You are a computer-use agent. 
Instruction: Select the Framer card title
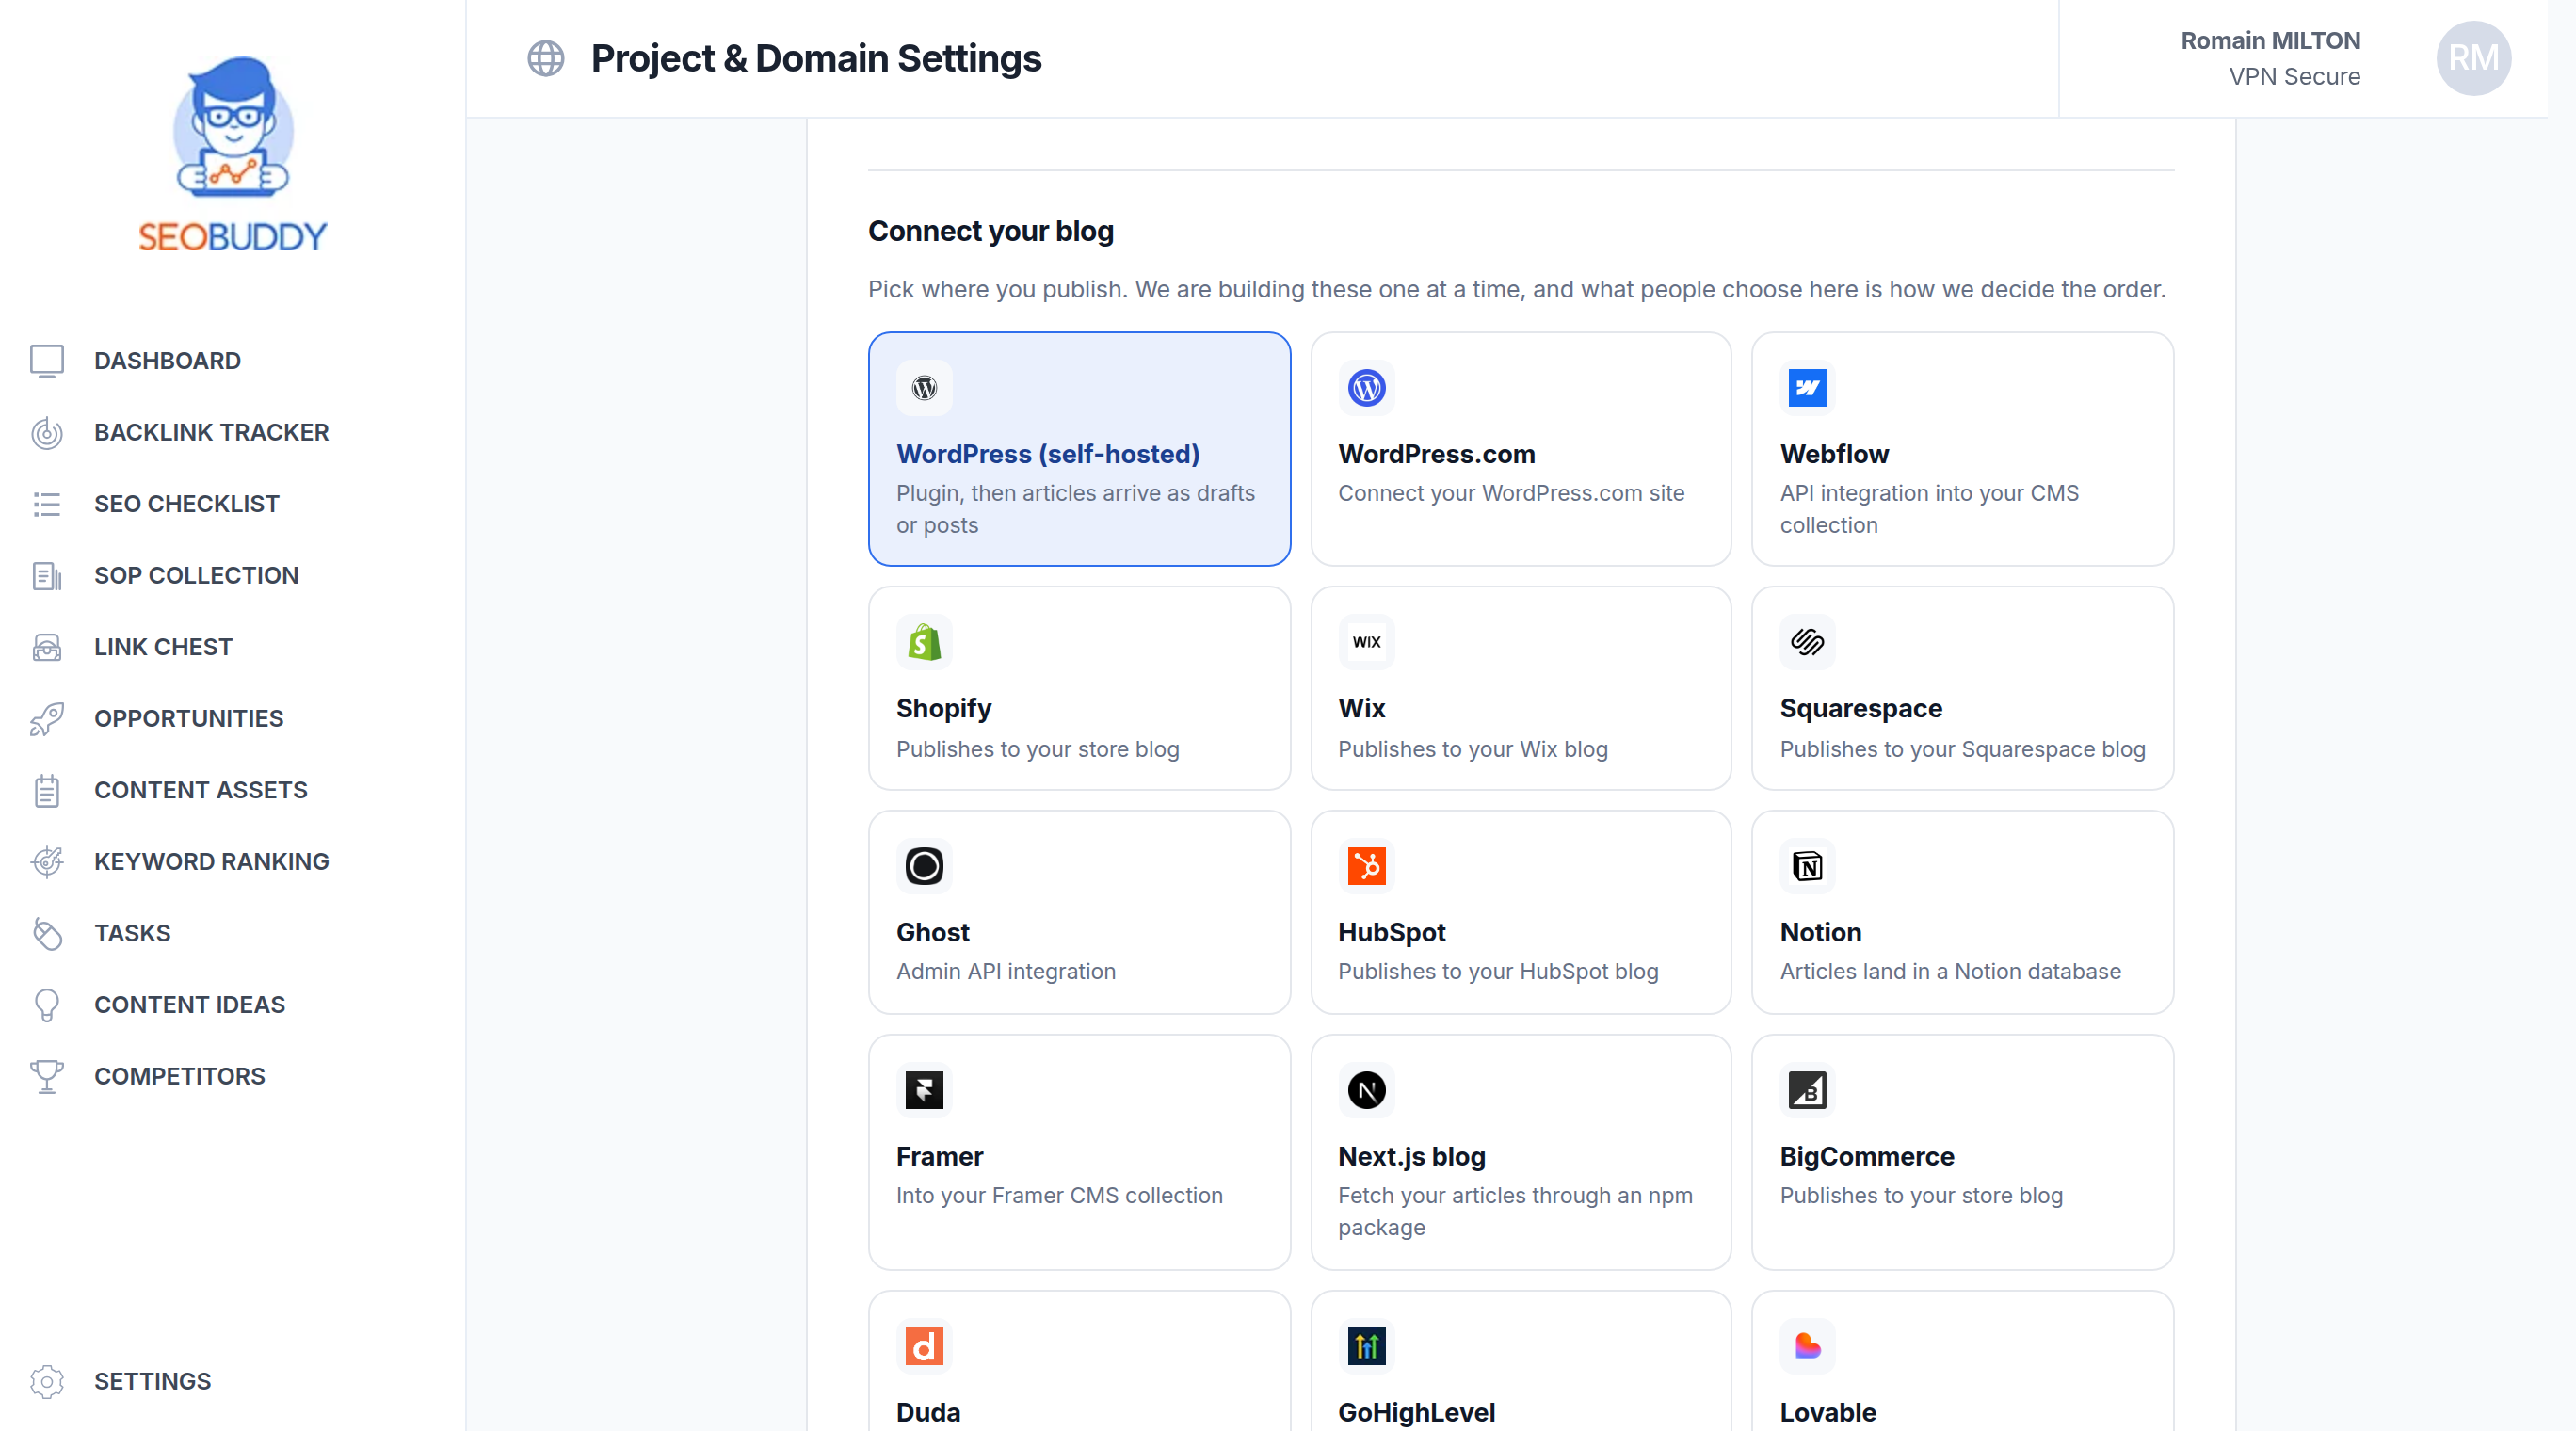tap(939, 1156)
